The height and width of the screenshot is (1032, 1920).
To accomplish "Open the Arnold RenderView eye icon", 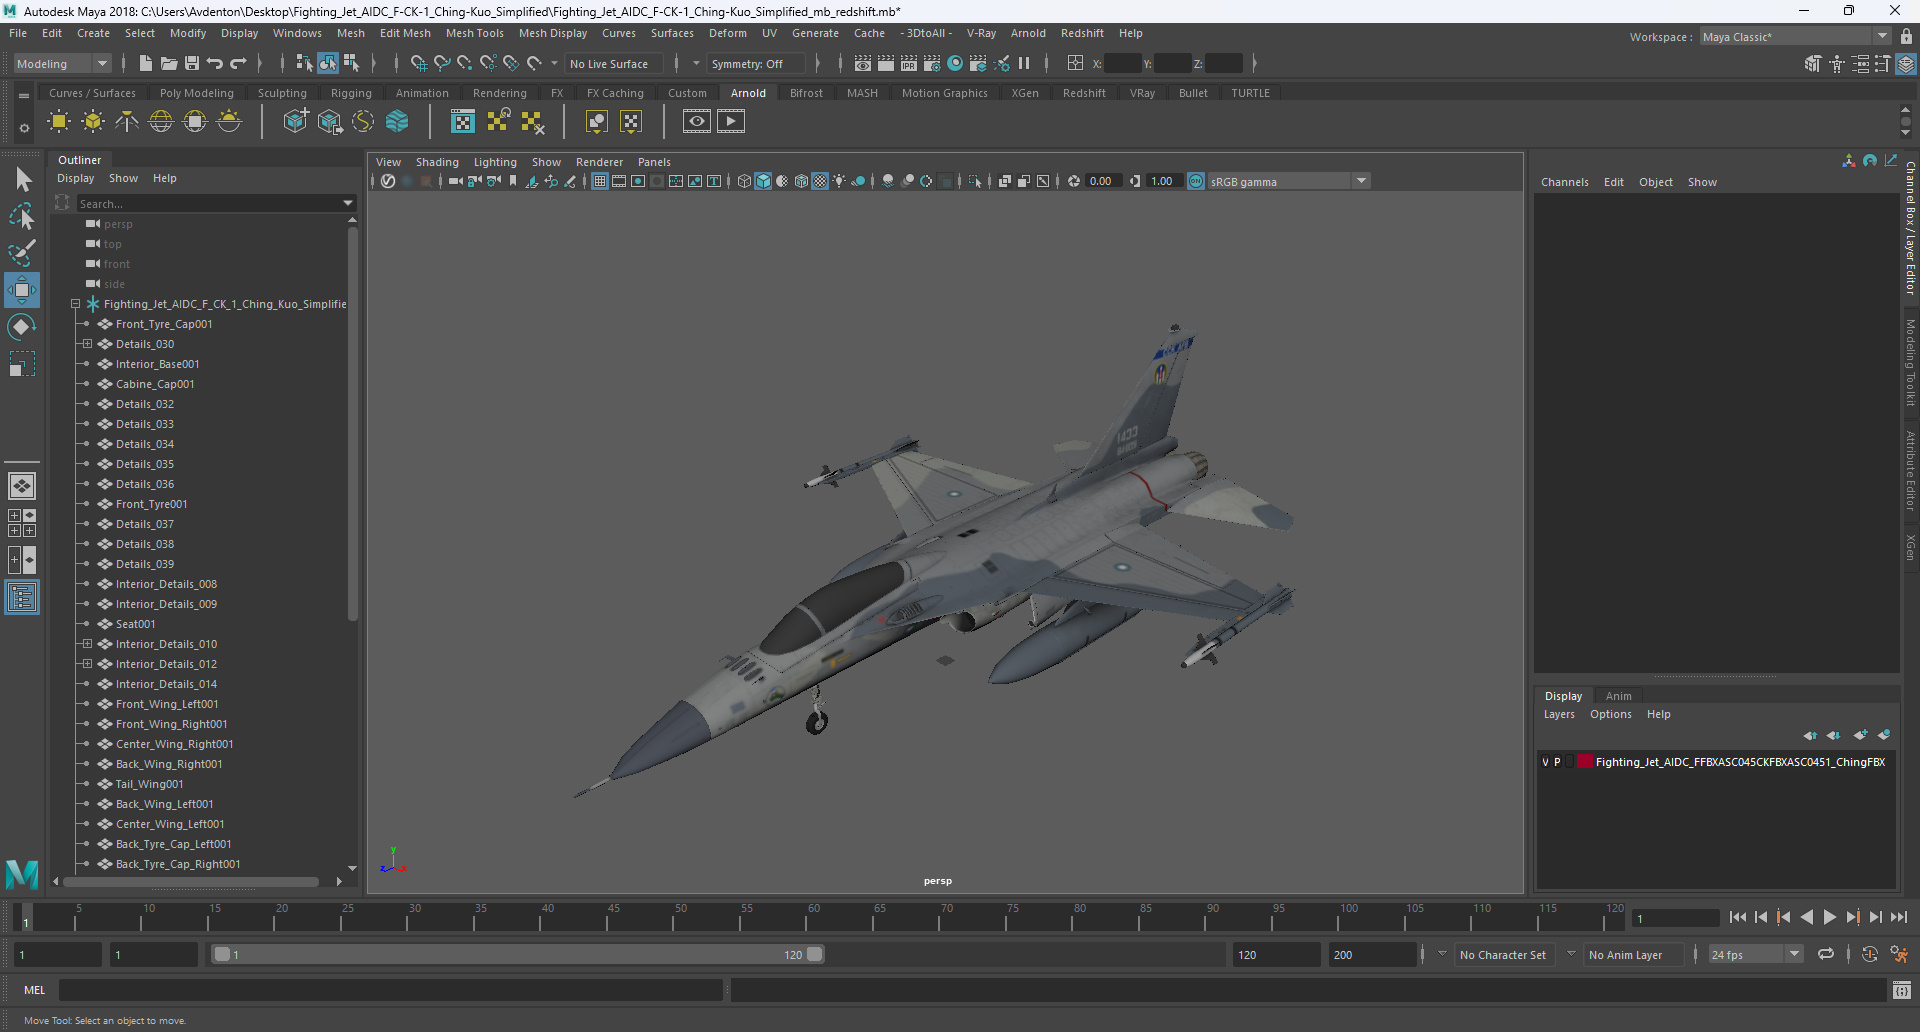I will (x=697, y=122).
